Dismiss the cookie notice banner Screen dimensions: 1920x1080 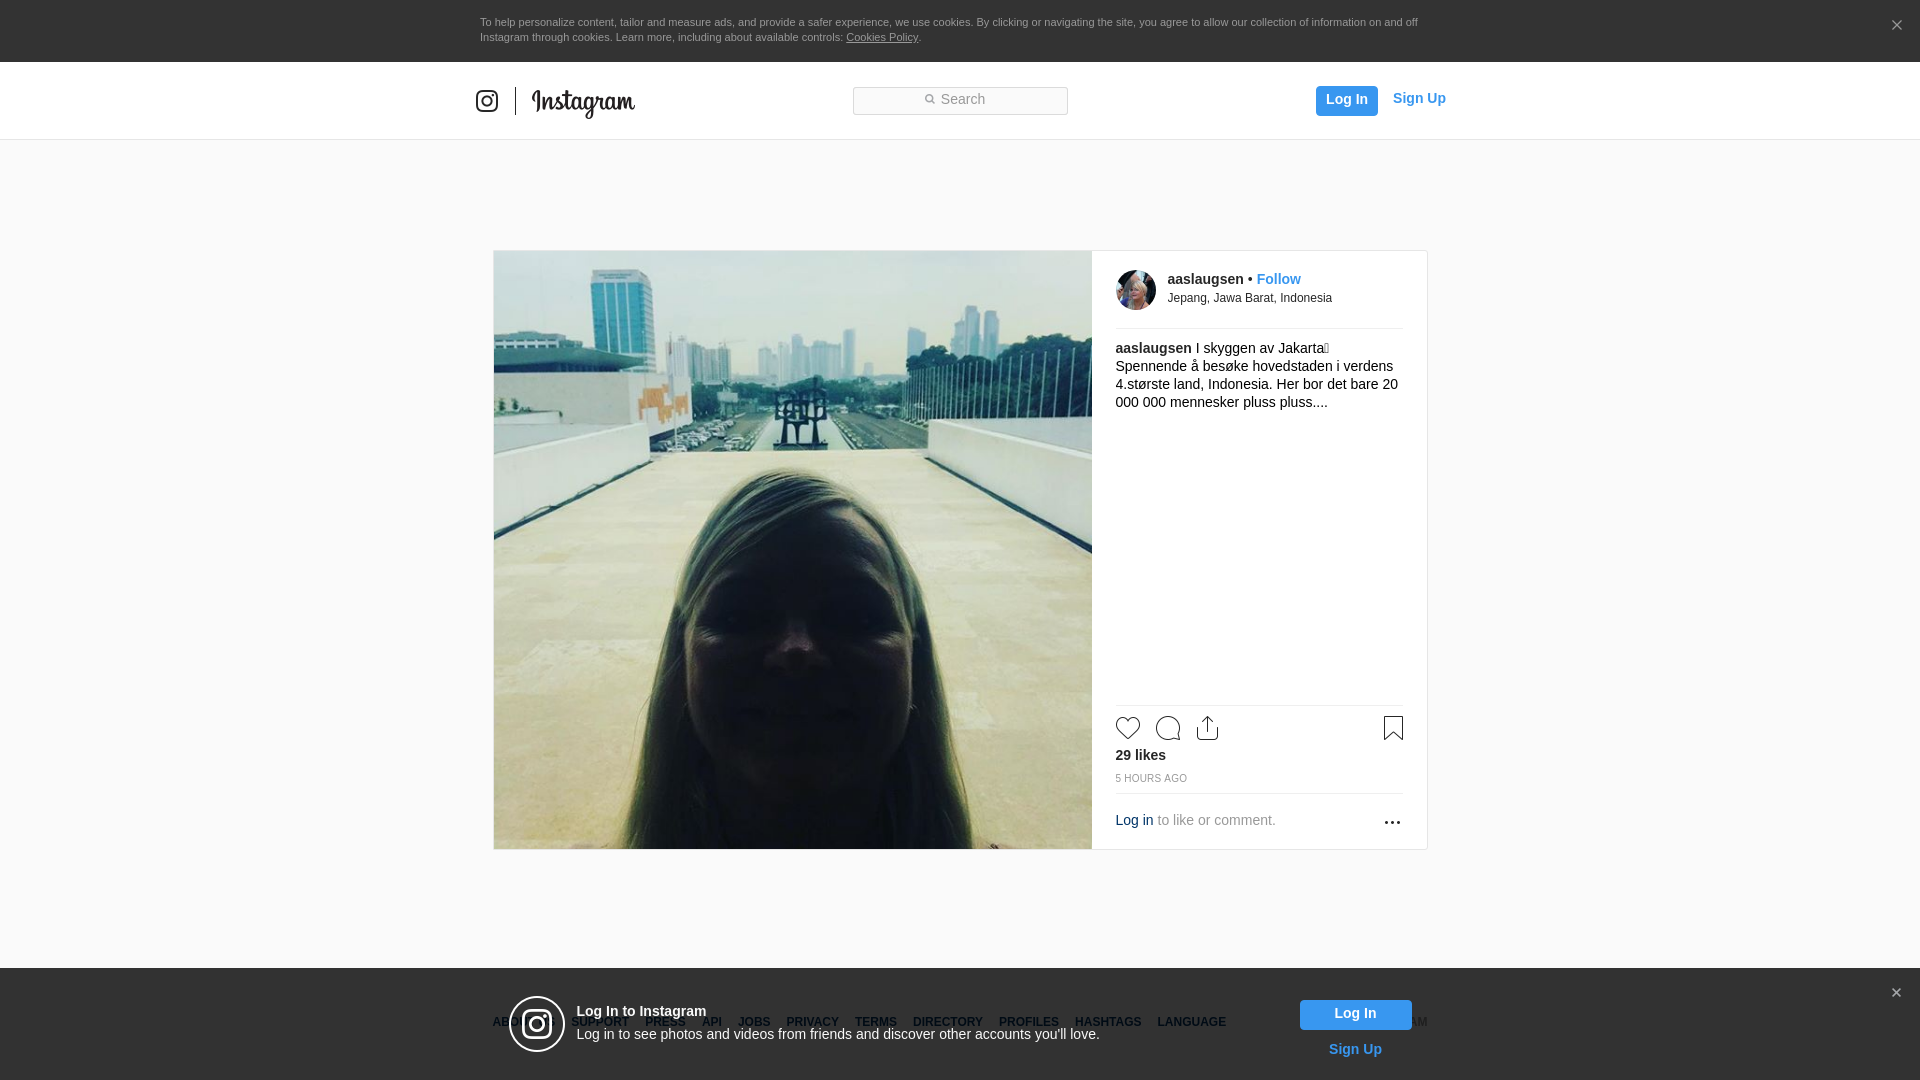(1896, 26)
